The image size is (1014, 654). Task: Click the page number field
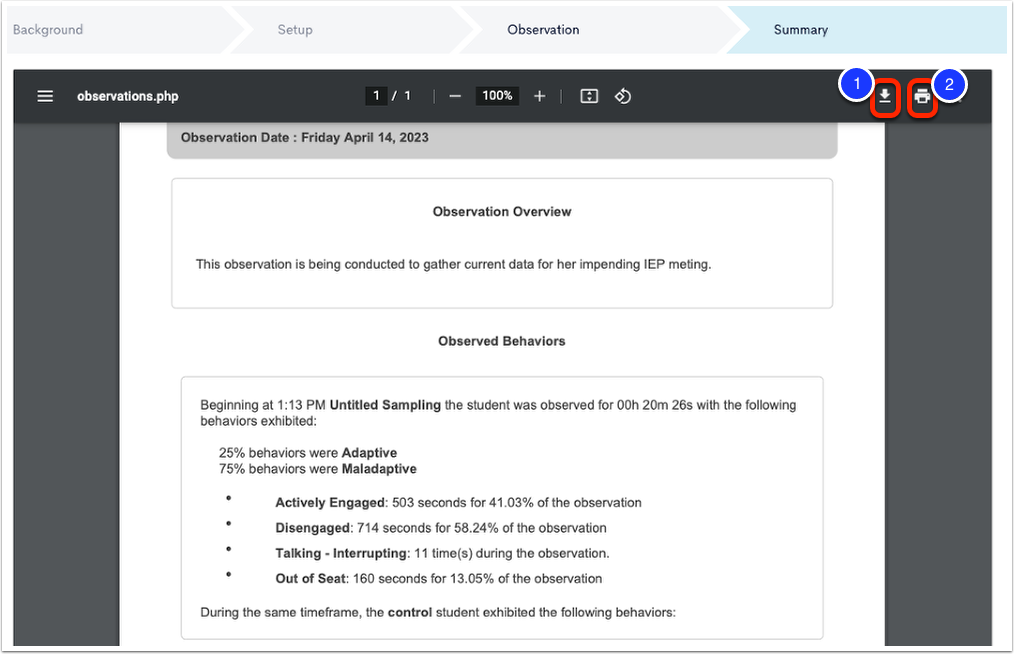(376, 96)
